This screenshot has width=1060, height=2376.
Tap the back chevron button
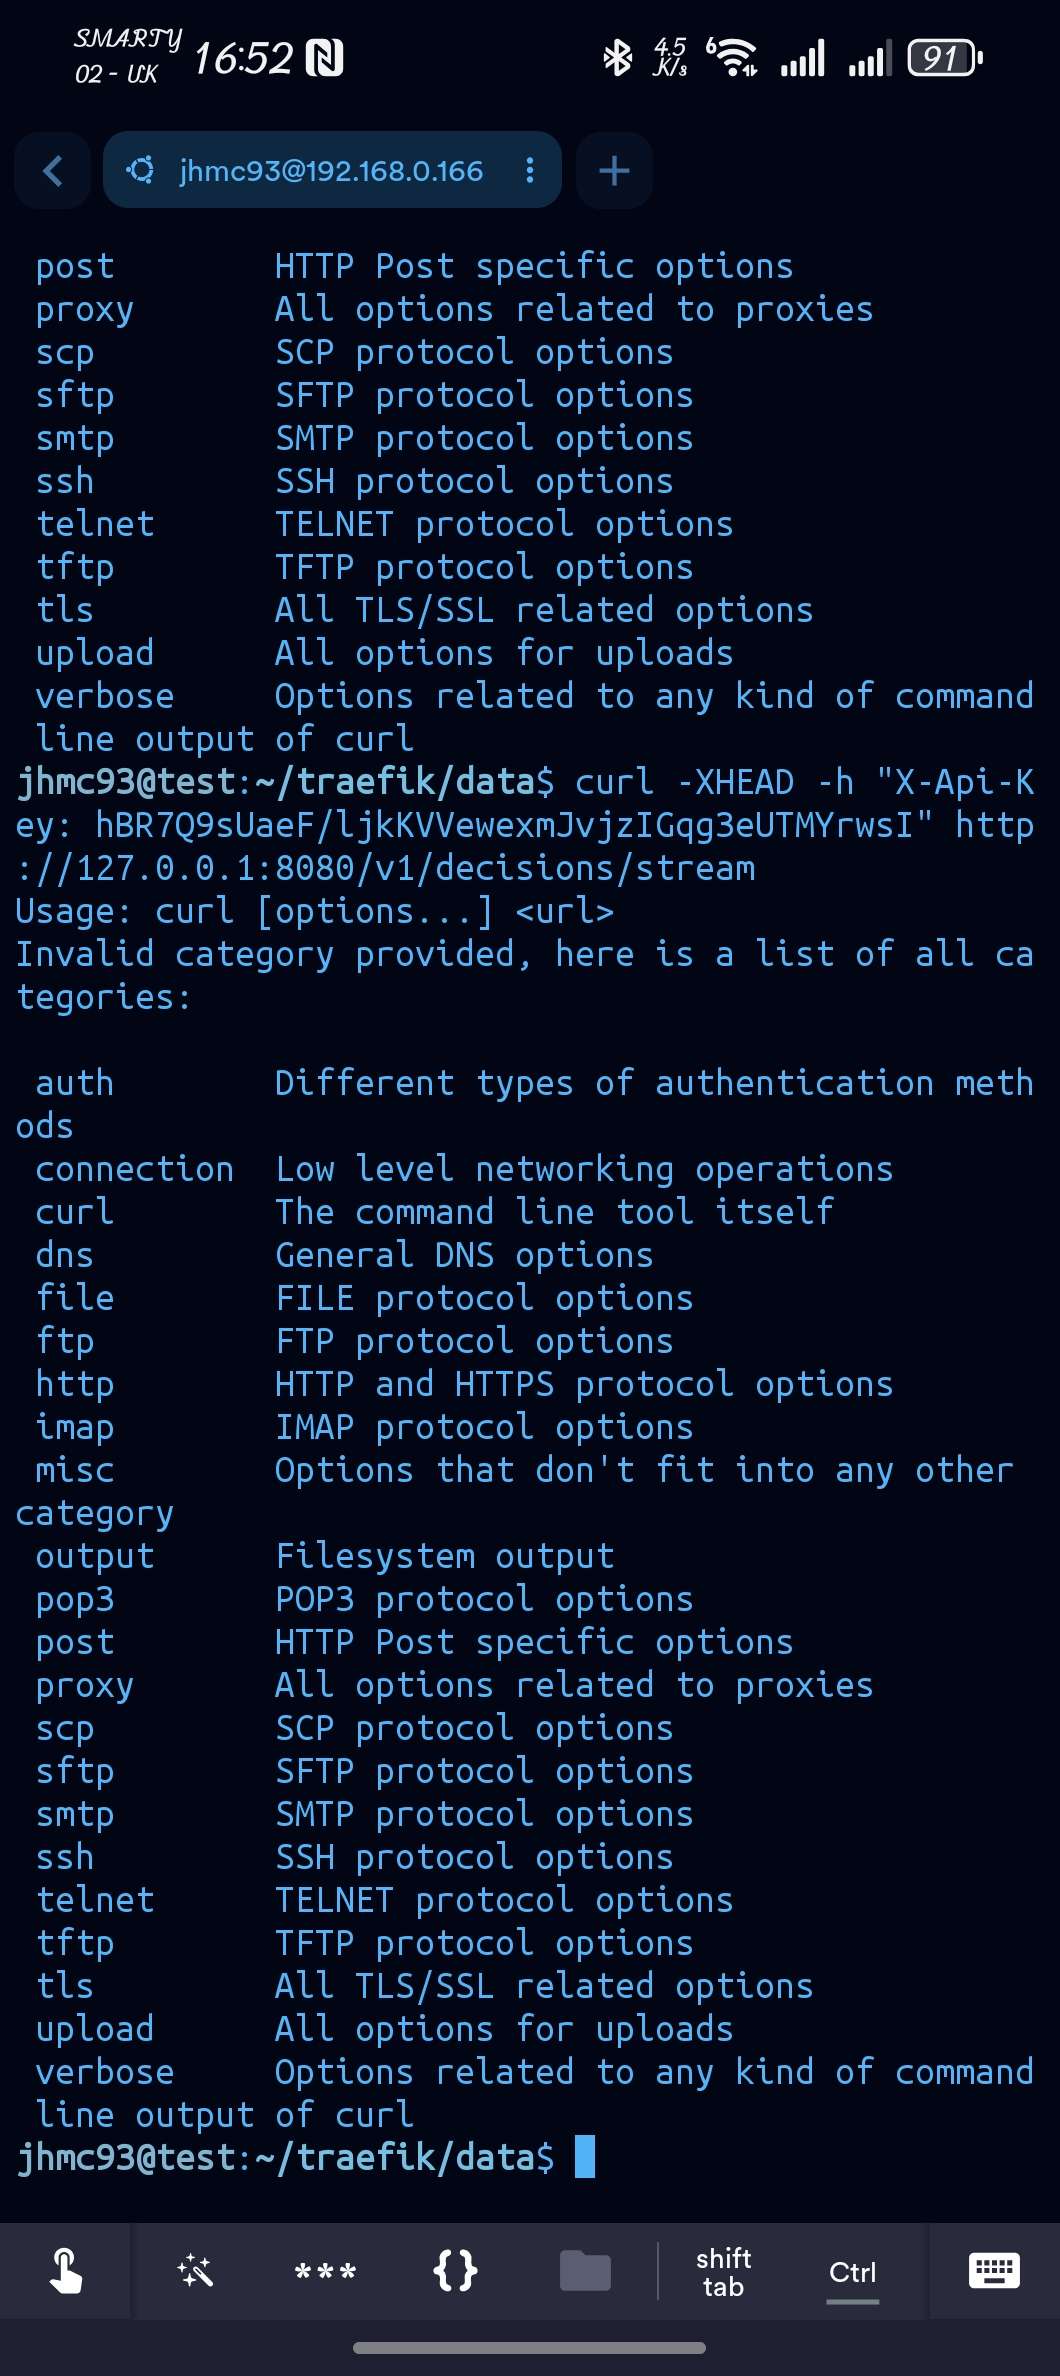(x=53, y=171)
